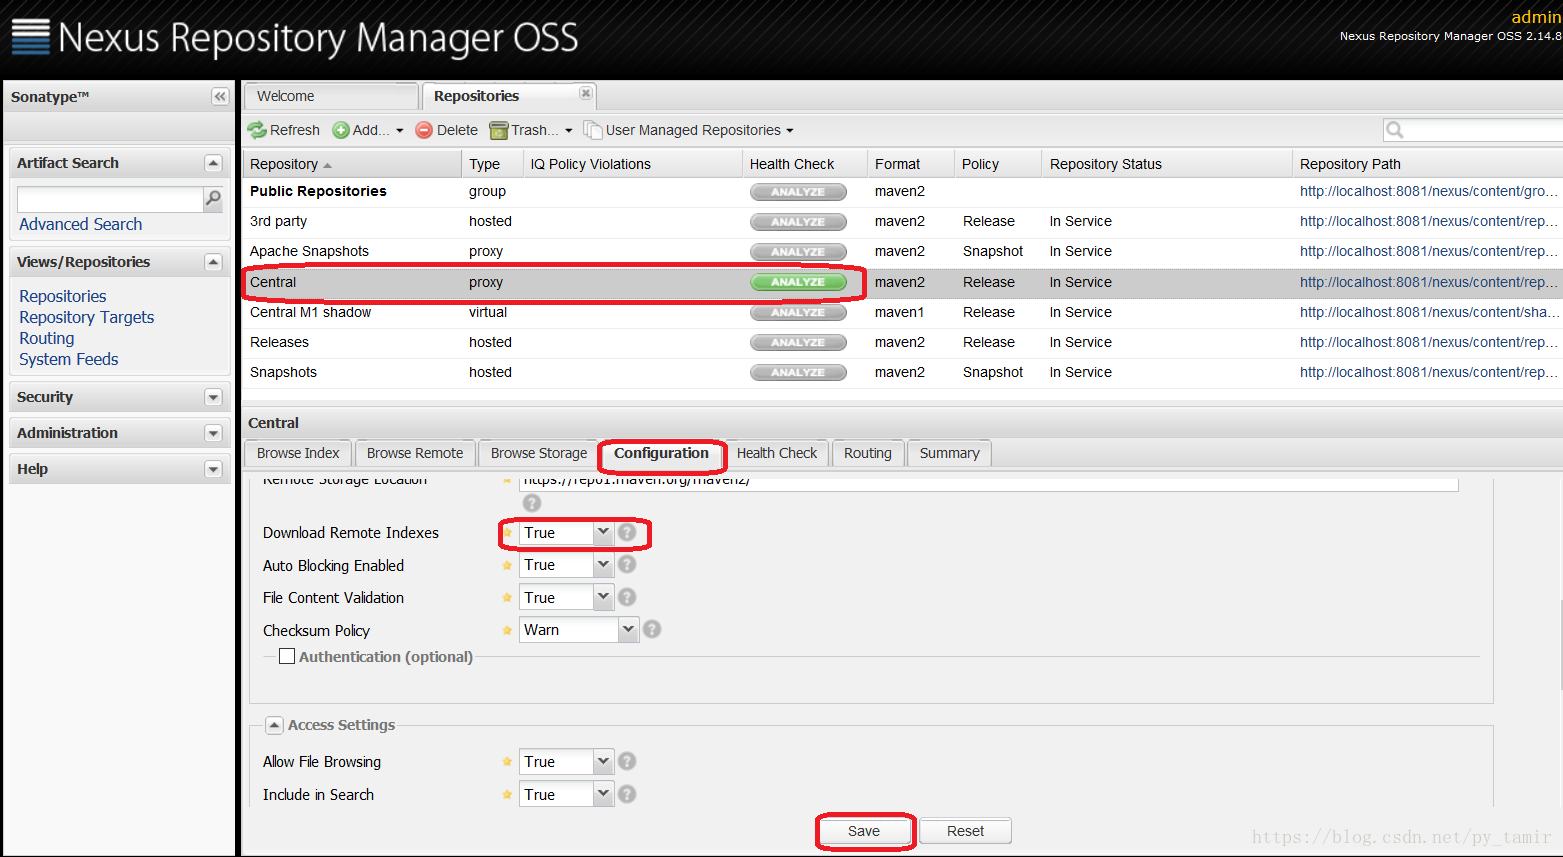Click the repositories filter search field

point(1484,130)
